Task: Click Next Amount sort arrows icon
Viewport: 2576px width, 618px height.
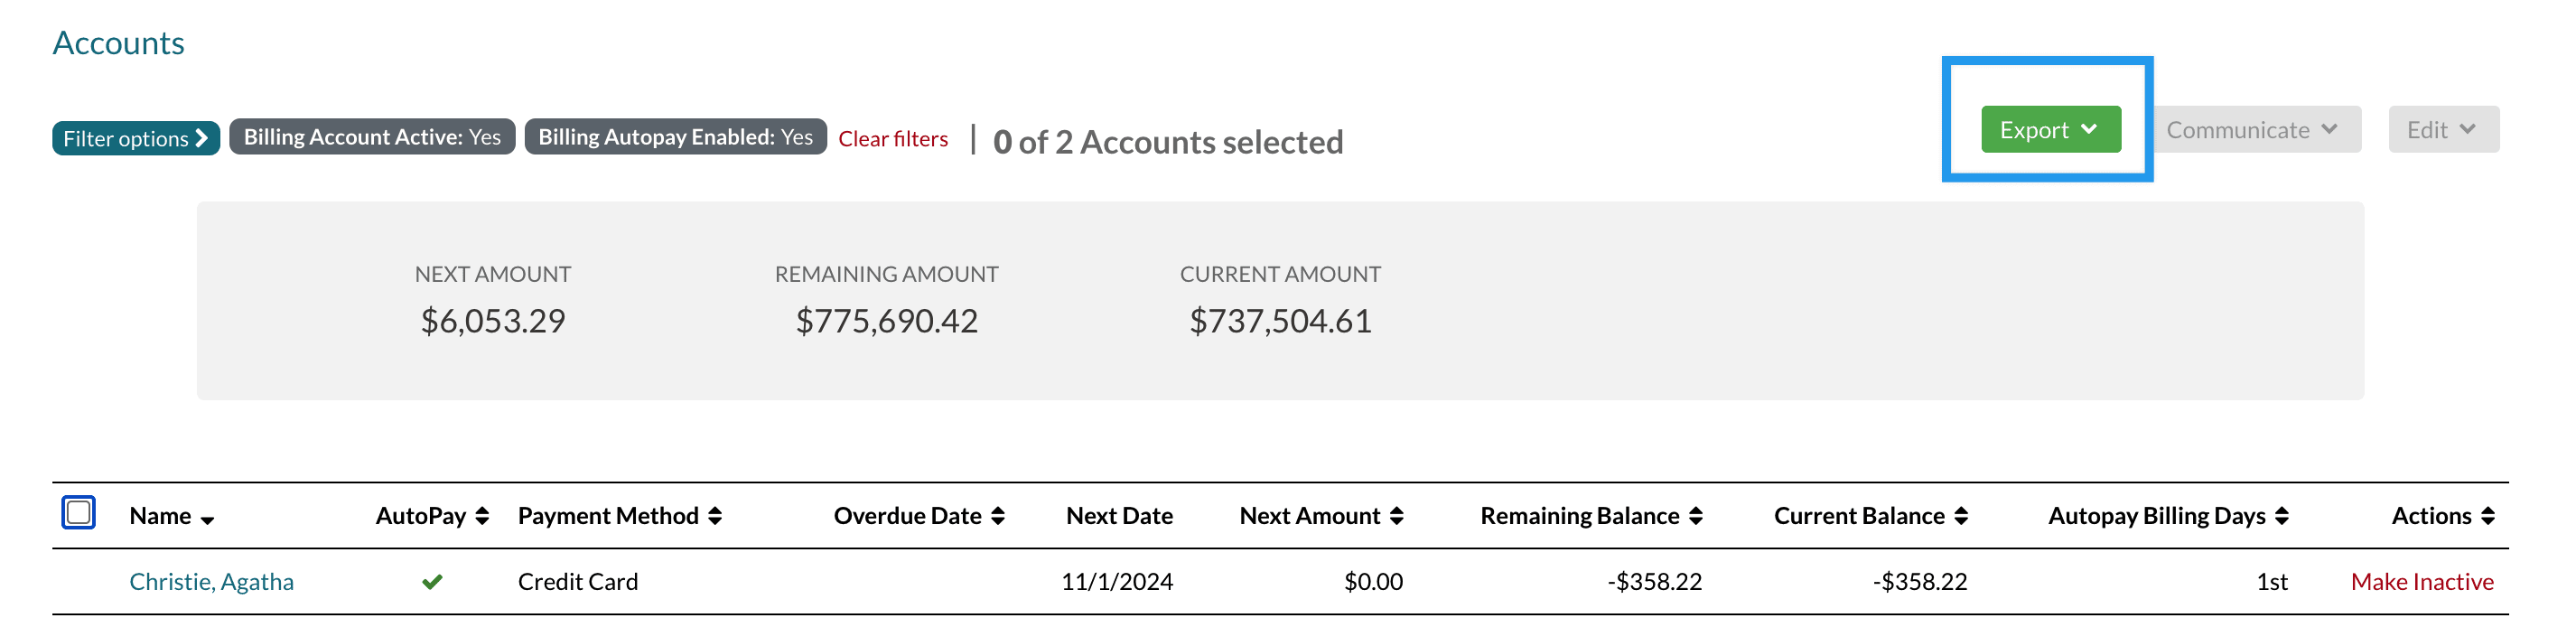Action: [x=1397, y=516]
